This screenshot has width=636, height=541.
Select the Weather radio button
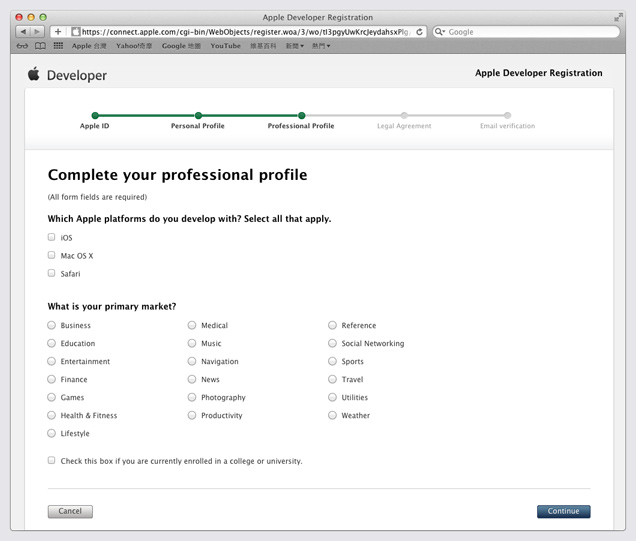click(x=333, y=415)
